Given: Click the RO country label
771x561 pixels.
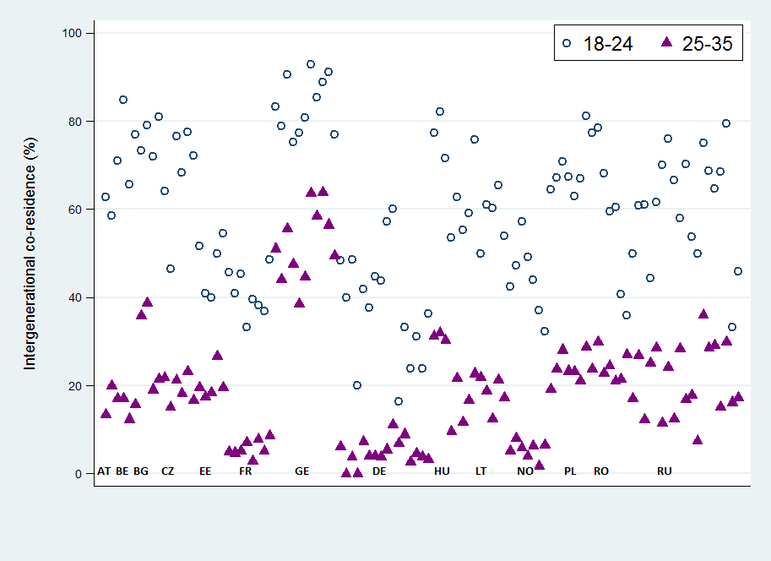Looking at the screenshot, I should point(601,471).
